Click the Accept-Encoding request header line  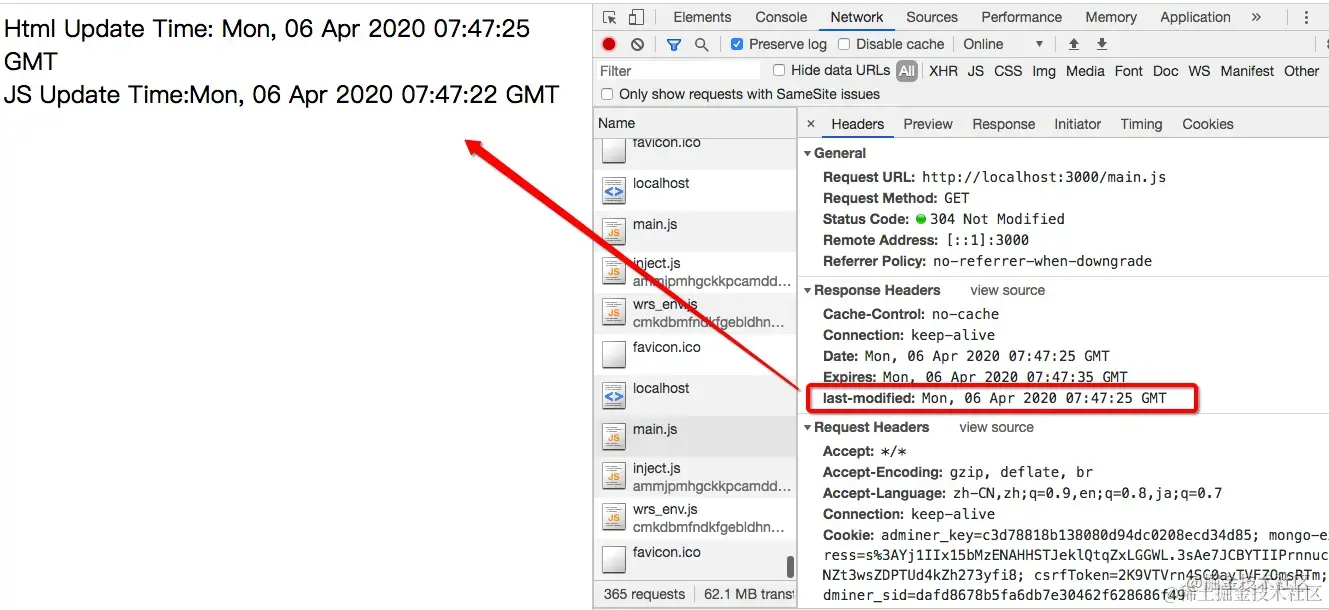point(958,472)
